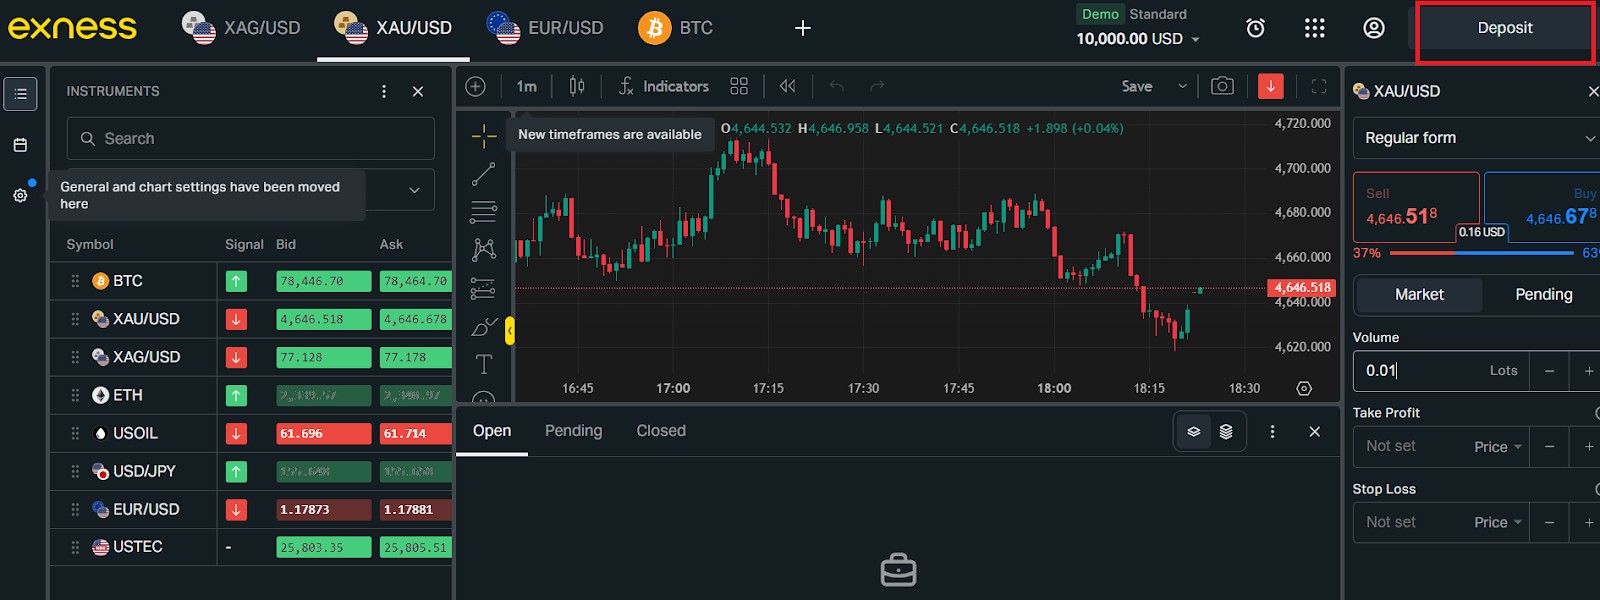Click the compare/add symbol plus circle icon
The image size is (1600, 600).
point(476,86)
